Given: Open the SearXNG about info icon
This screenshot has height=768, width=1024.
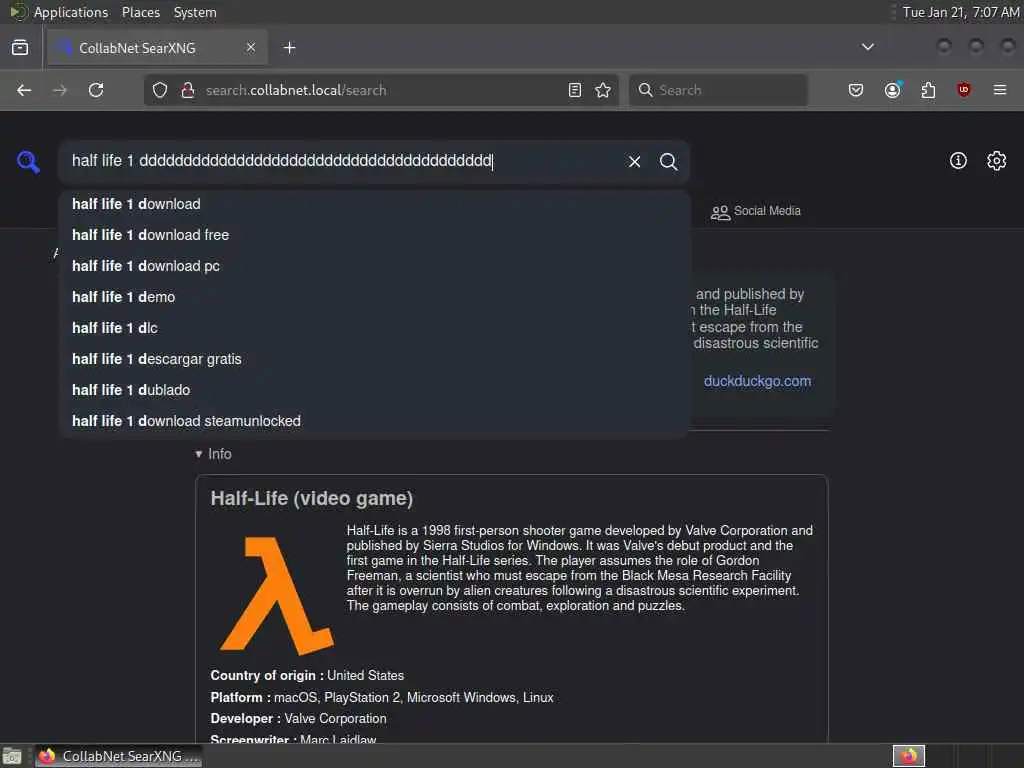Looking at the screenshot, I should coord(958,161).
